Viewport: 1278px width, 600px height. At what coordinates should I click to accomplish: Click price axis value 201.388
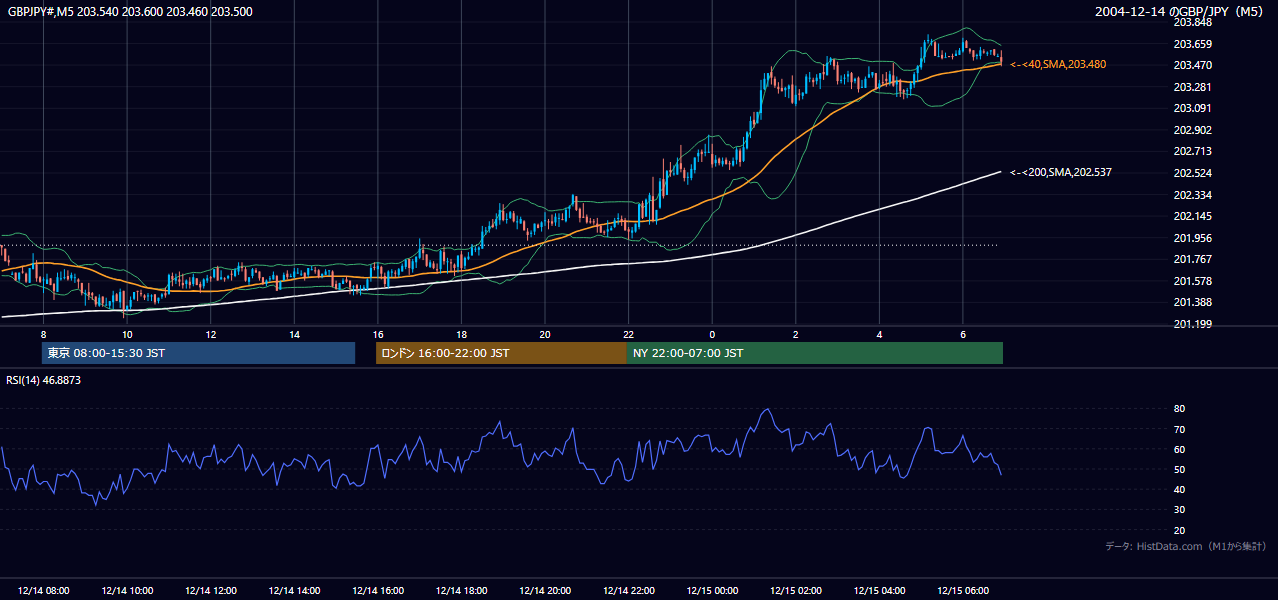pyautogui.click(x=1191, y=302)
